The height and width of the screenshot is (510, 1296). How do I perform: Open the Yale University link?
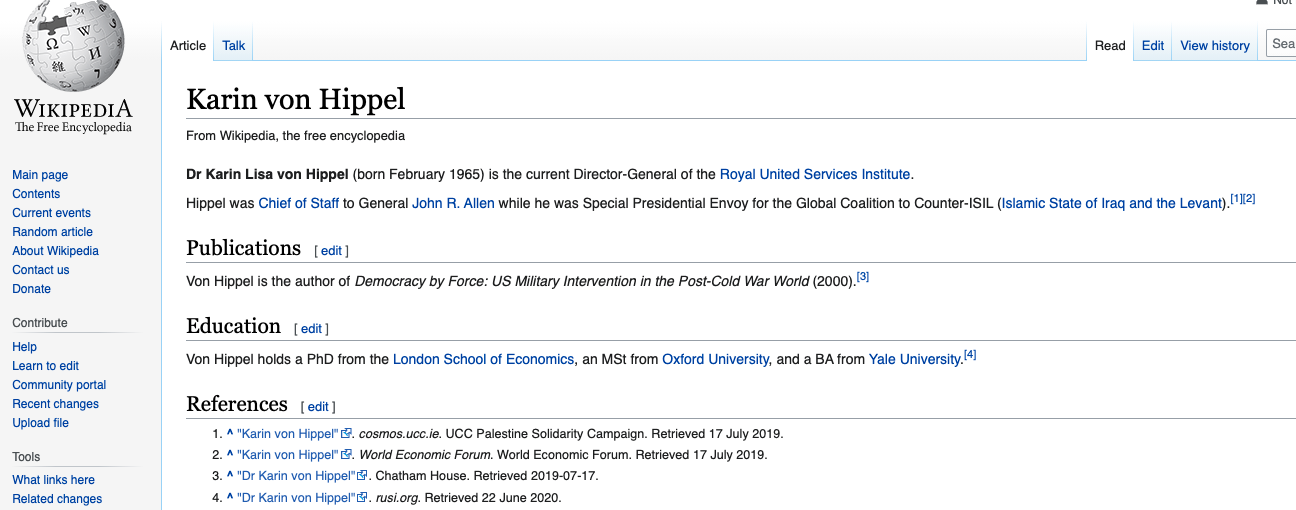(914, 359)
